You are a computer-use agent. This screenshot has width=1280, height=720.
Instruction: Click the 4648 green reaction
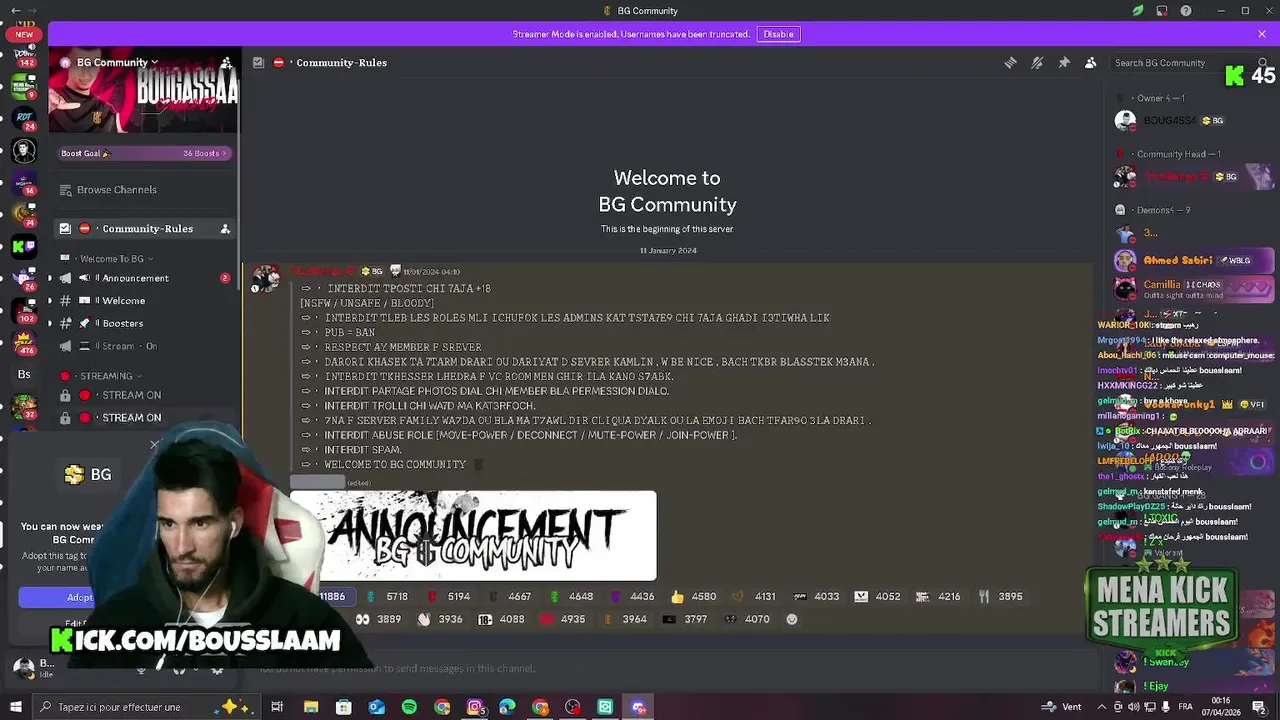click(x=572, y=596)
